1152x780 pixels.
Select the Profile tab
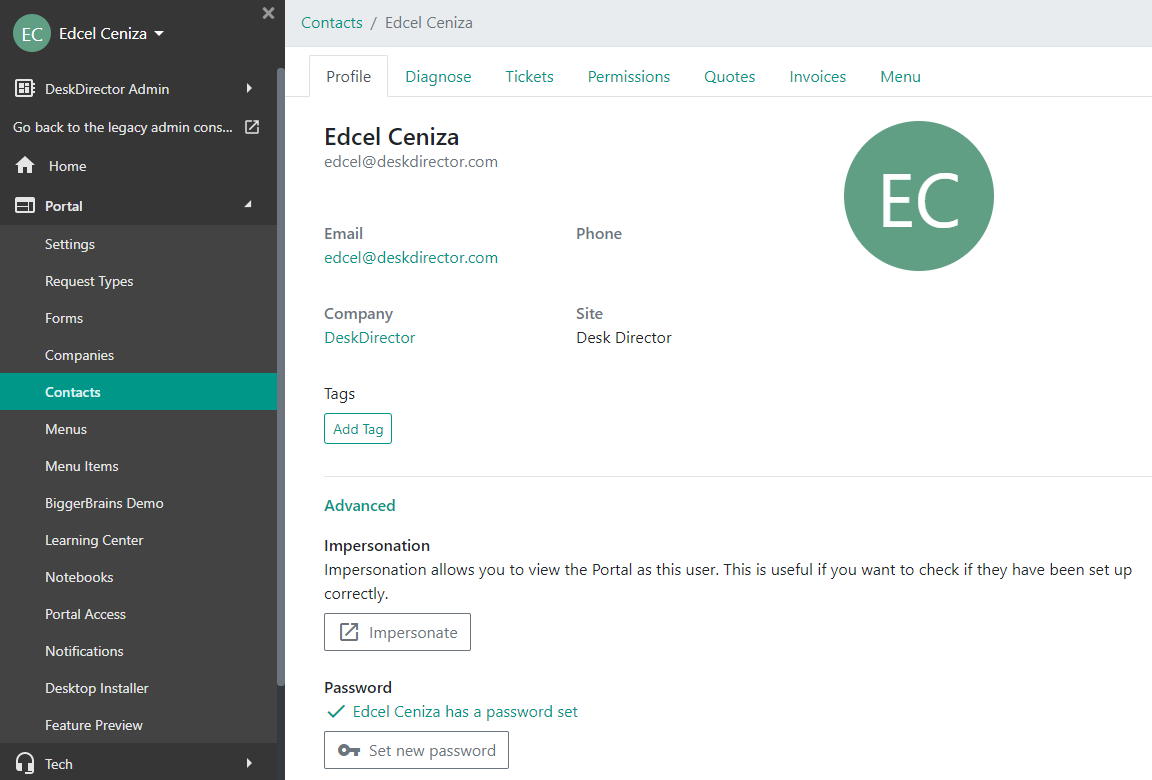tap(348, 76)
